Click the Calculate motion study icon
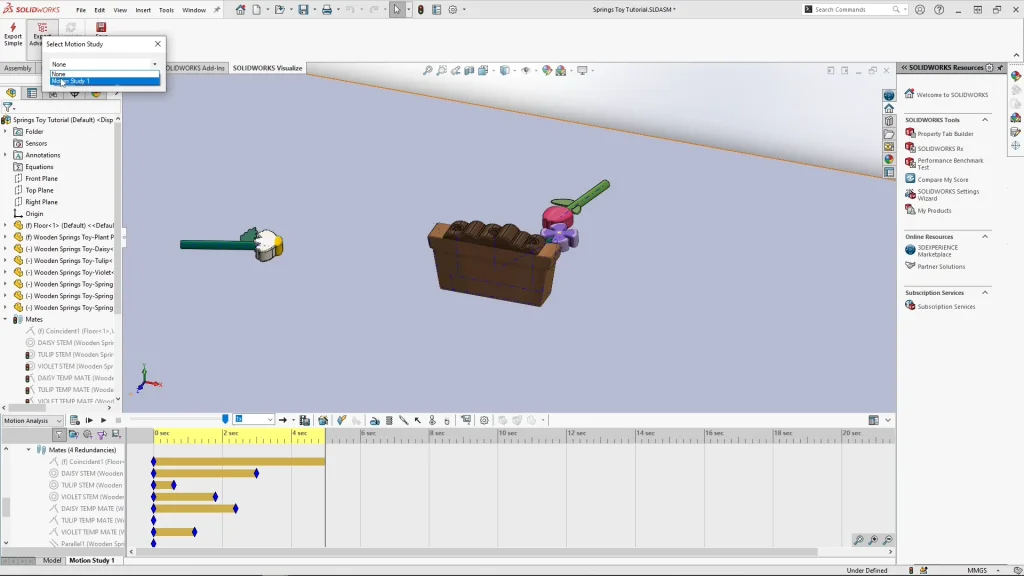 click(x=75, y=420)
